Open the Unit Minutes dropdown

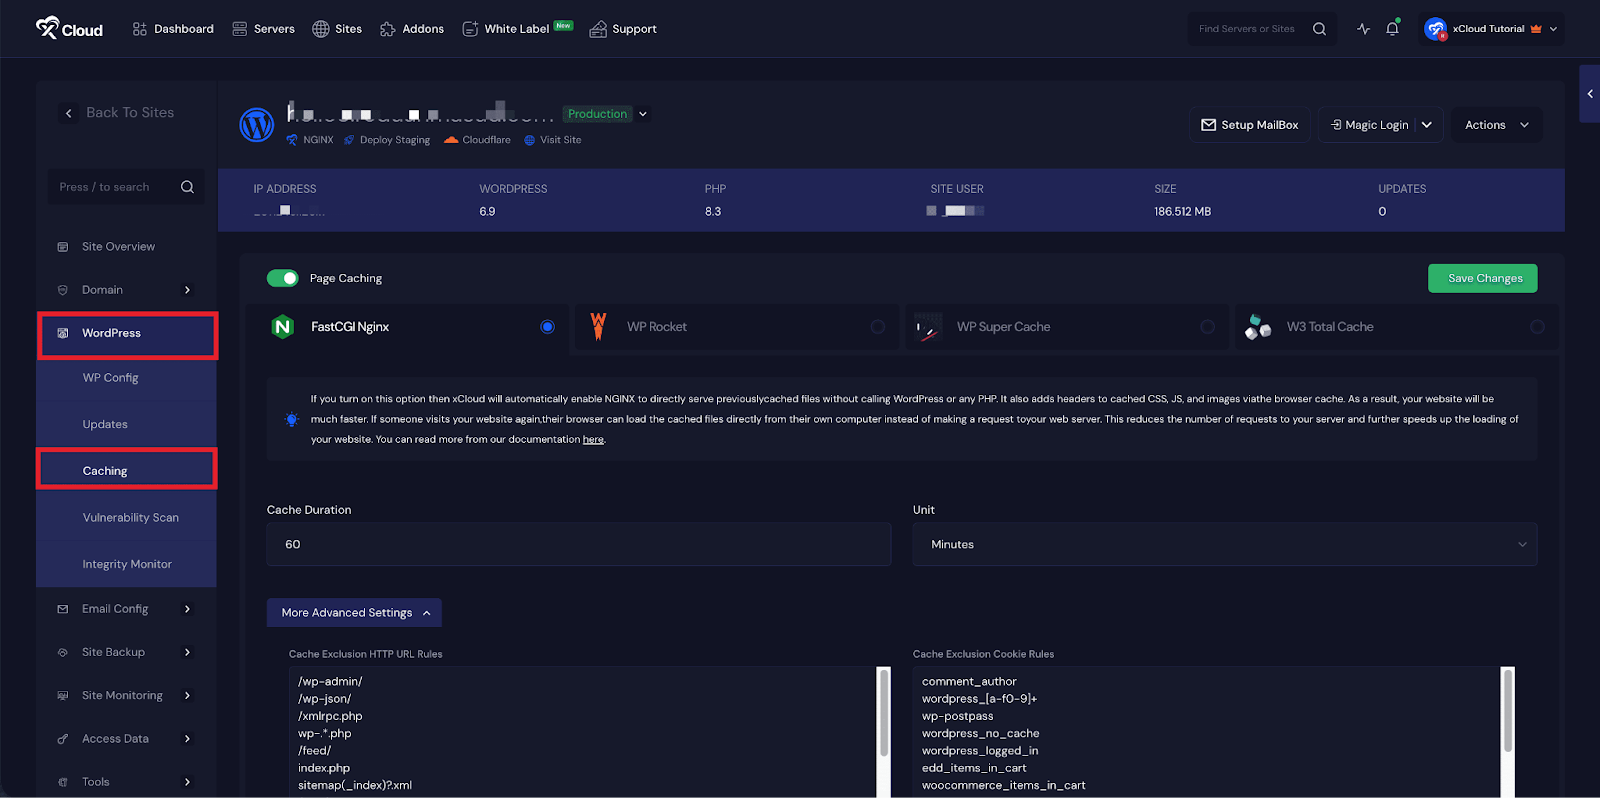point(1224,545)
